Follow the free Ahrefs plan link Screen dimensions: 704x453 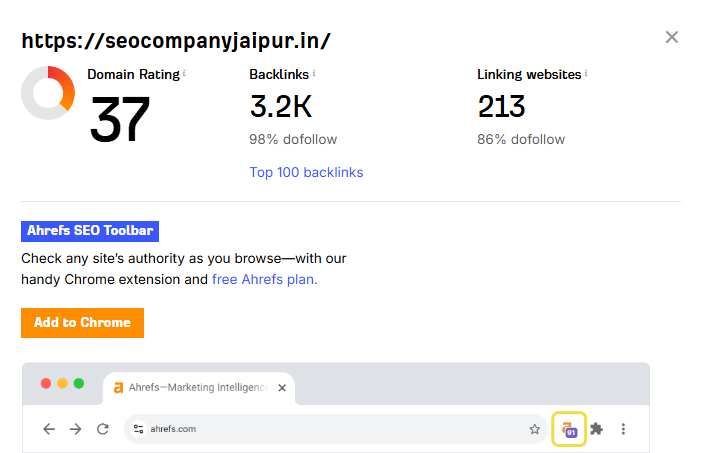(264, 279)
